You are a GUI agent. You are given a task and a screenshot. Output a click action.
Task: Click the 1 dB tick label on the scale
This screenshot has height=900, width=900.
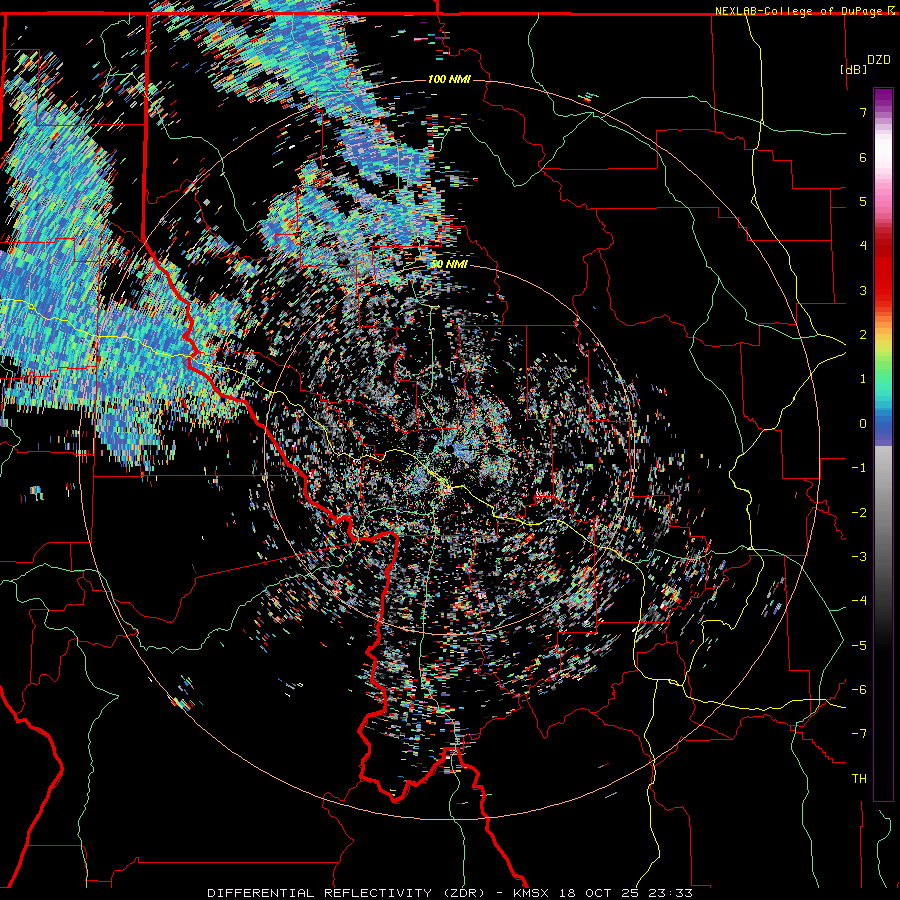pyautogui.click(x=863, y=379)
